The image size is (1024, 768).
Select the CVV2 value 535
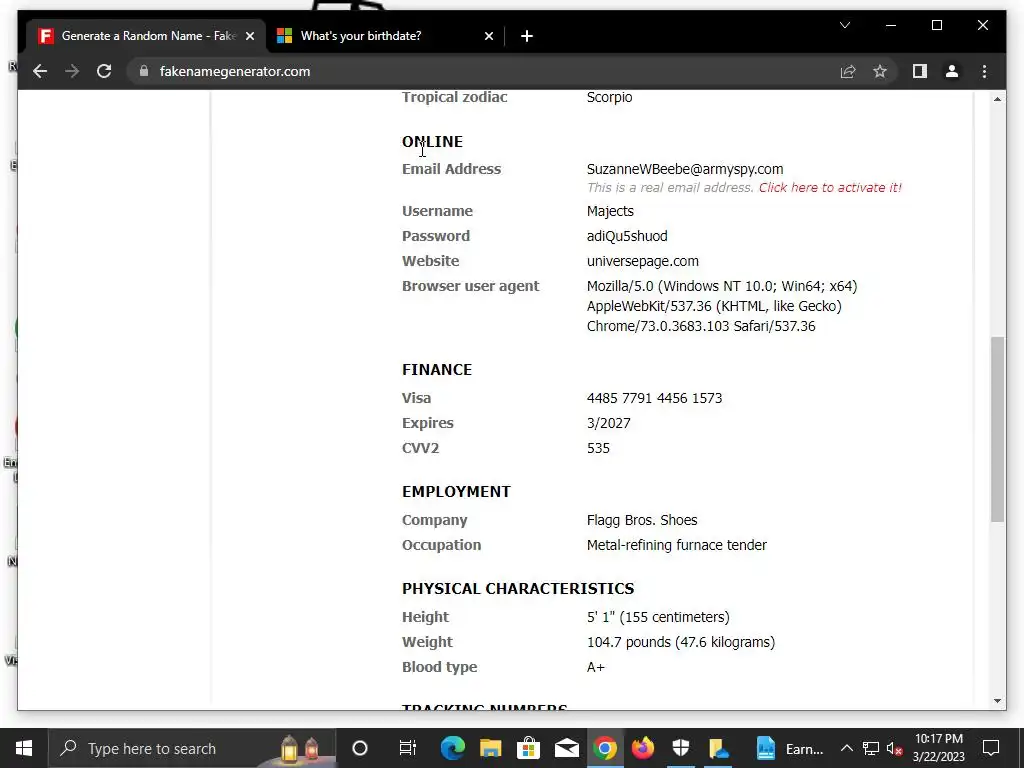[x=598, y=448]
